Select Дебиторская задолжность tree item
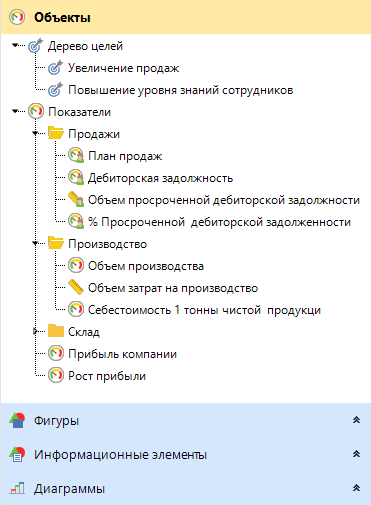This screenshot has width=371, height=505. coord(160,178)
